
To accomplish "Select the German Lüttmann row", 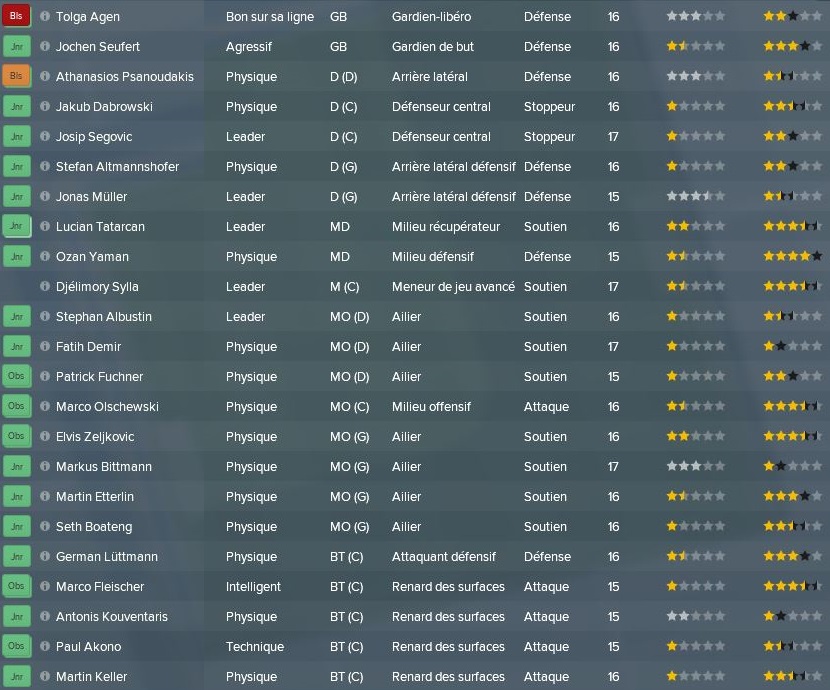I will point(415,557).
